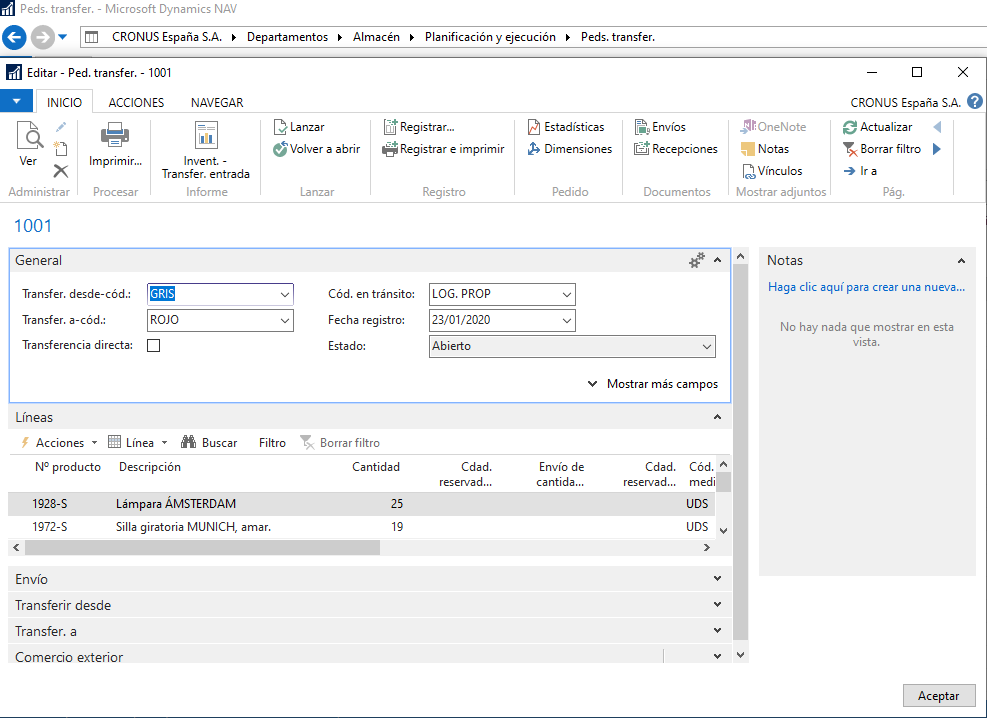Switch to the INICIO tab
Image resolution: width=987 pixels, height=718 pixels.
pyautogui.click(x=64, y=103)
